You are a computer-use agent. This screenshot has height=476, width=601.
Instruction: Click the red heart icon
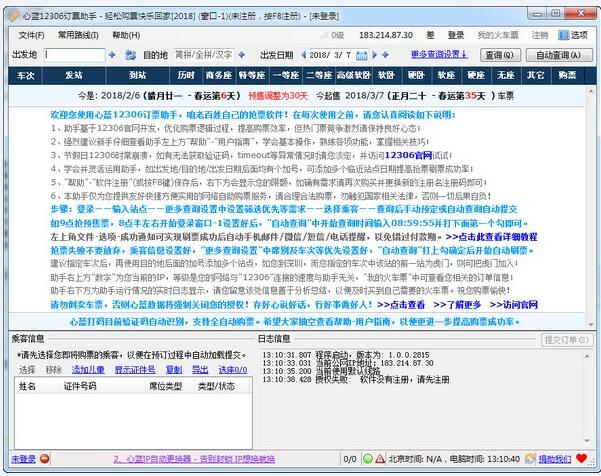point(581,458)
